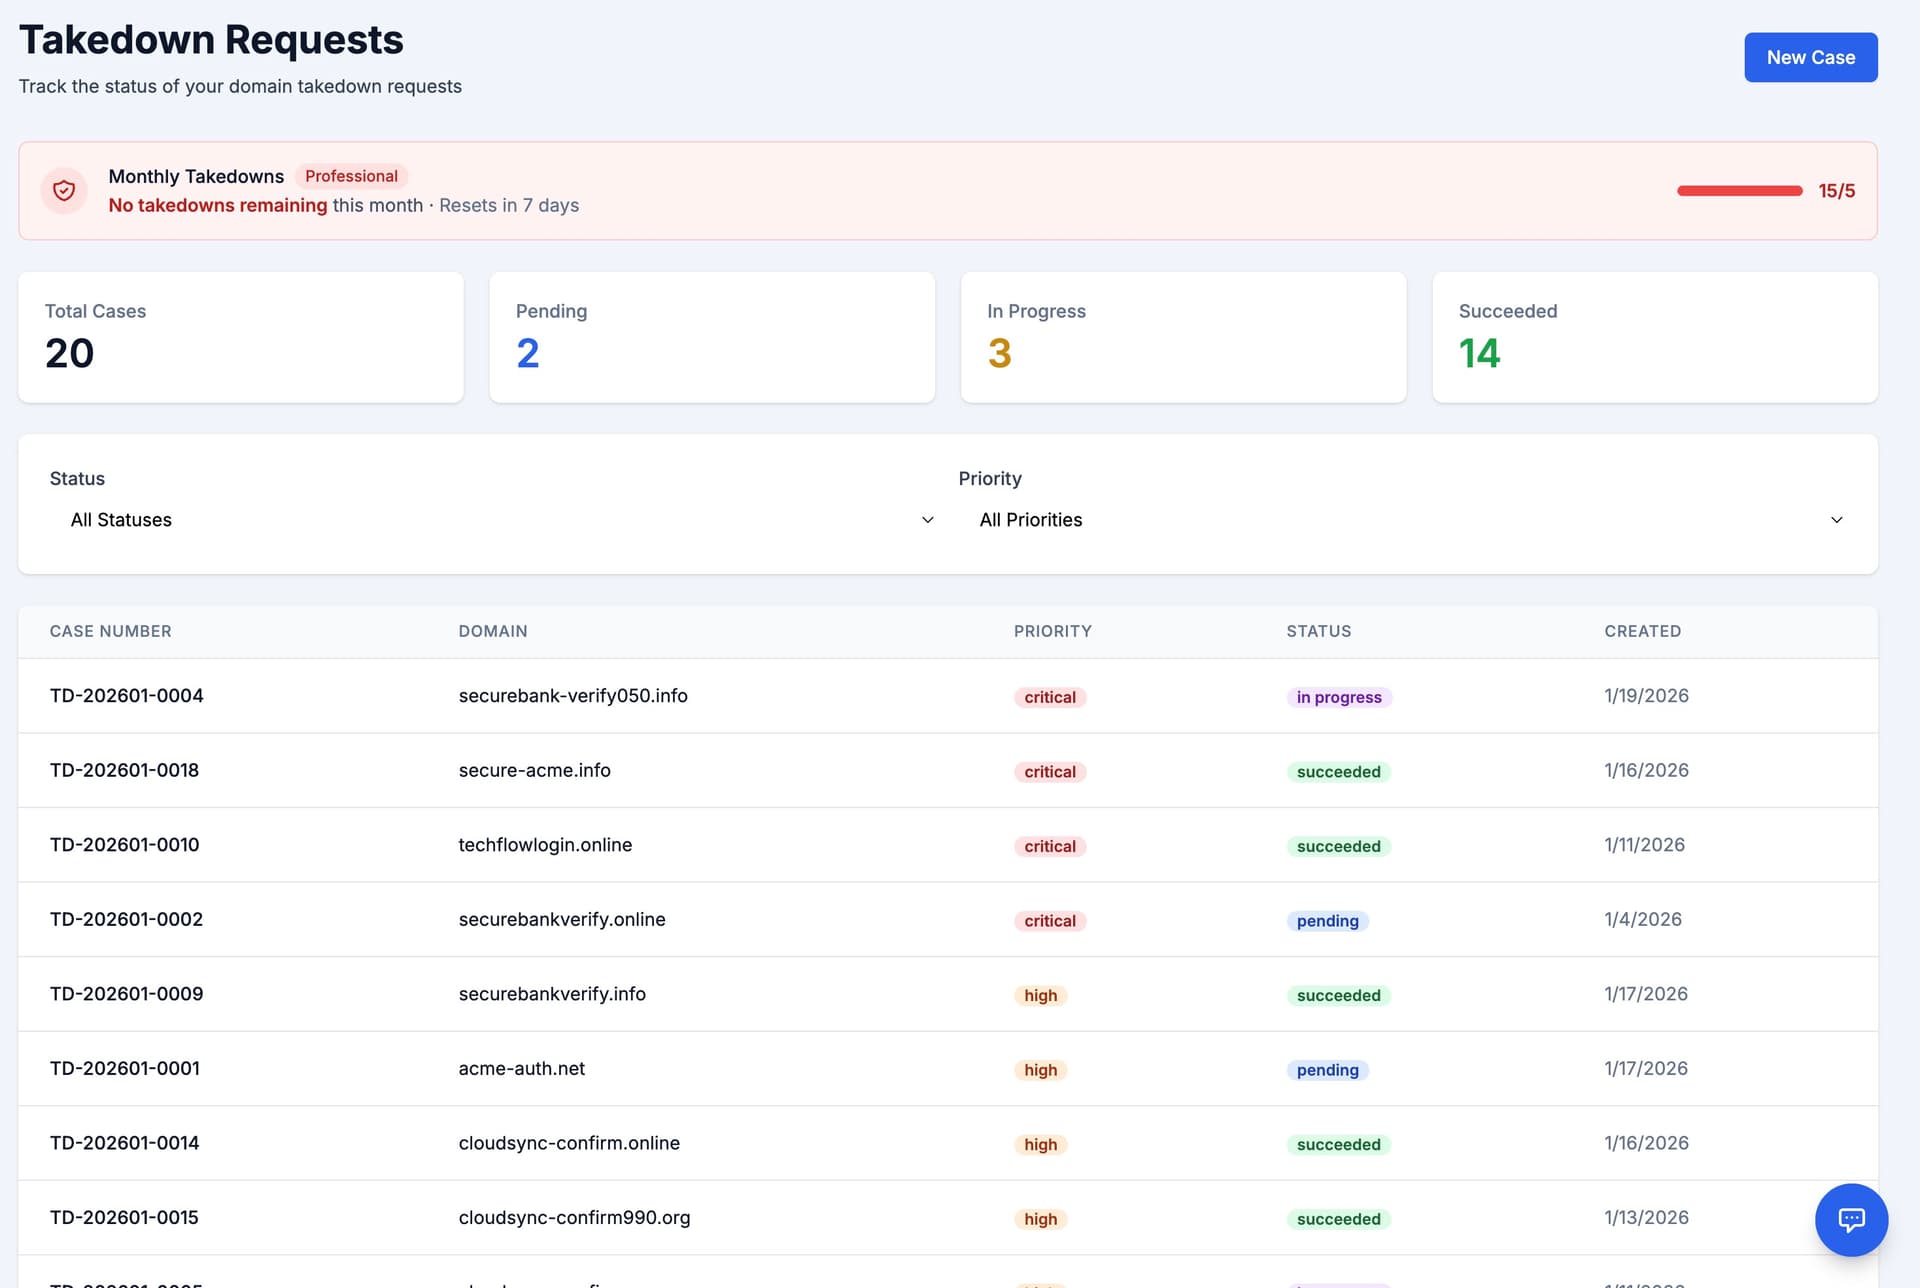This screenshot has height=1288, width=1920.
Task: Click pending badge for acme-auth.net
Action: [x=1327, y=1070]
